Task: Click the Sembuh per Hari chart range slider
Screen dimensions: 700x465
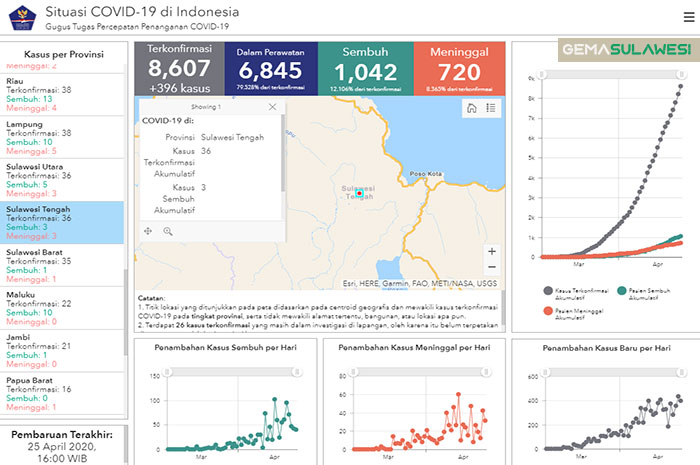Action: (x=231, y=369)
